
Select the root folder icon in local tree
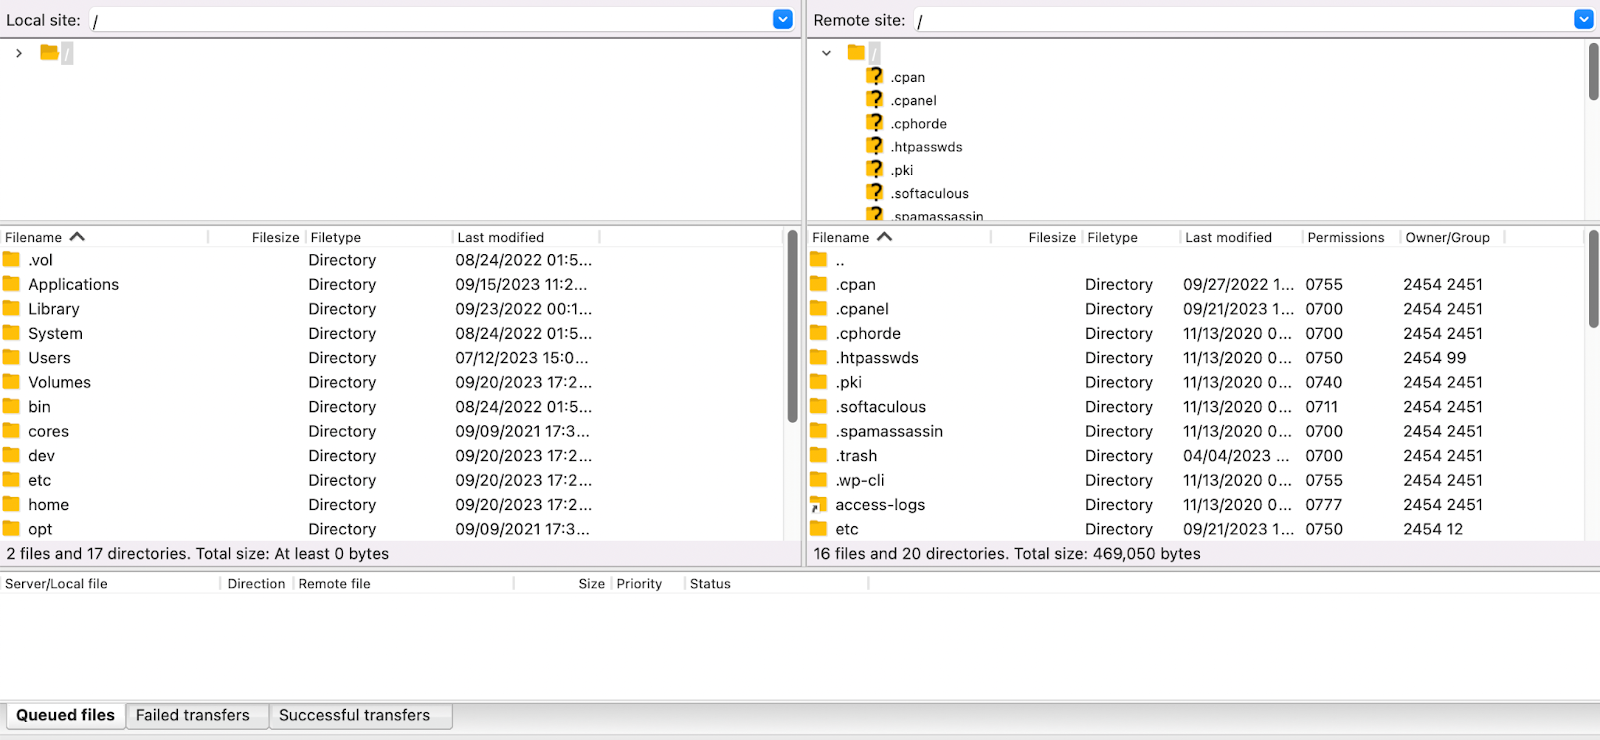click(49, 52)
